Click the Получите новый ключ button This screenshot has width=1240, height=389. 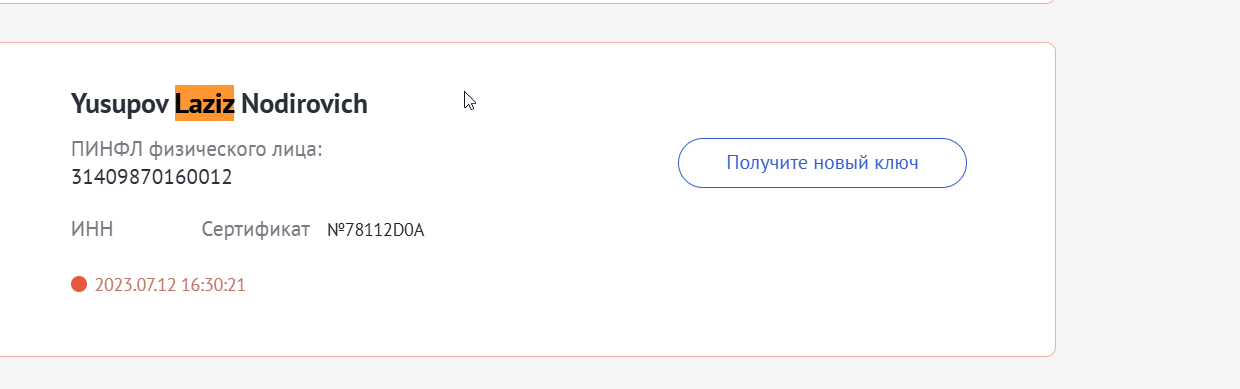tap(822, 163)
